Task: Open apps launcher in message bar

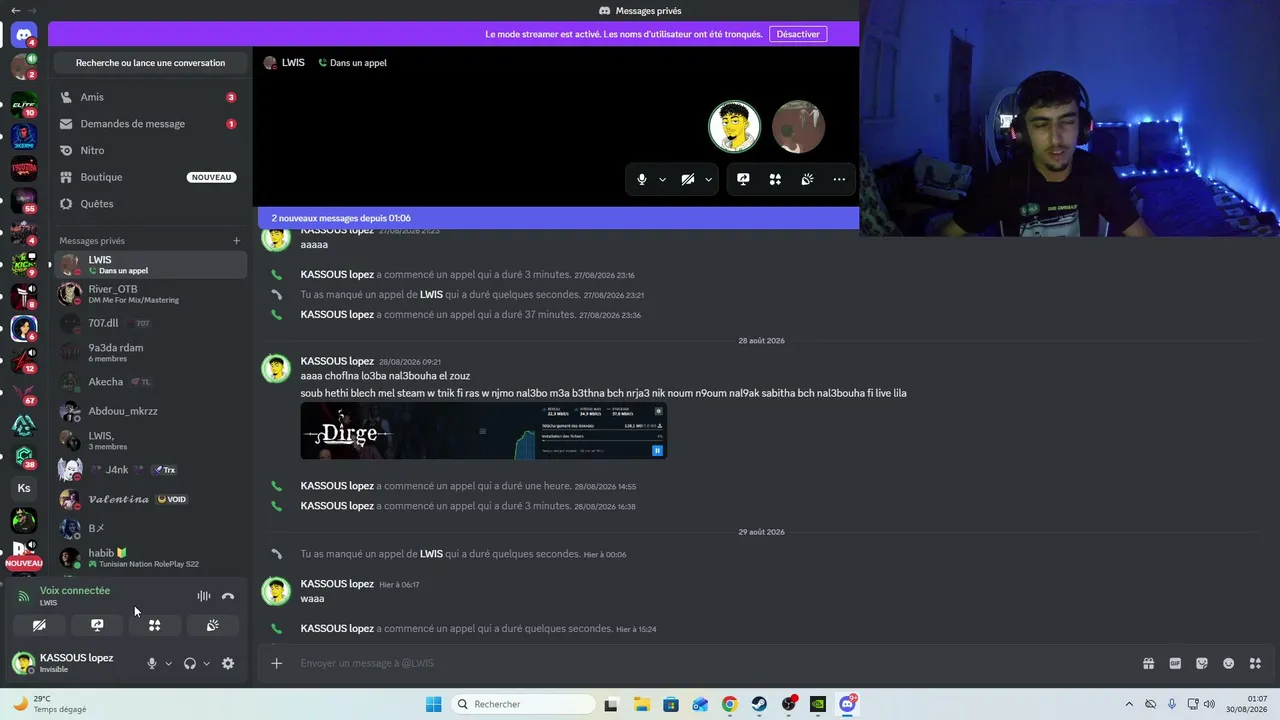Action: 1256,663
